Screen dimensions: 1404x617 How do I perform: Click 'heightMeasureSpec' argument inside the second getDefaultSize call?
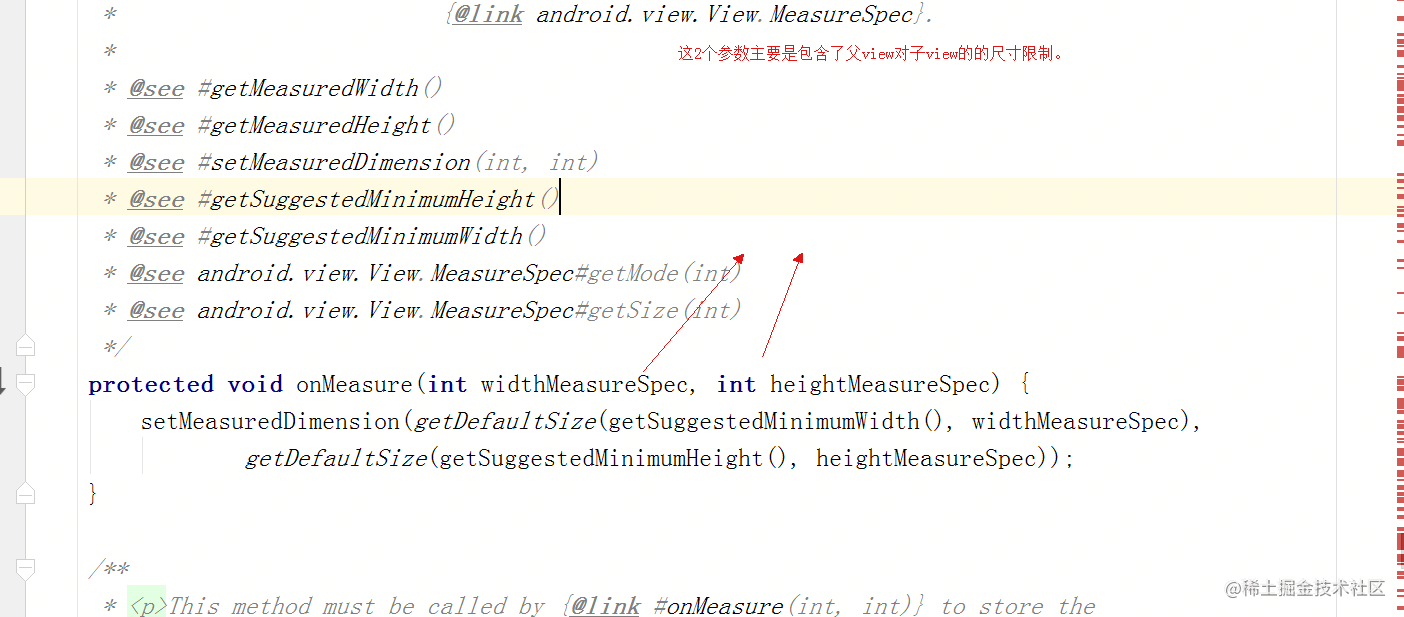click(927, 458)
